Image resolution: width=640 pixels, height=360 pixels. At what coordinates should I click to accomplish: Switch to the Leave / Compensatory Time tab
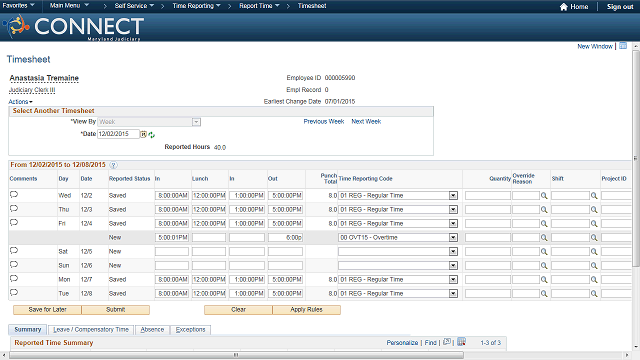(91, 330)
